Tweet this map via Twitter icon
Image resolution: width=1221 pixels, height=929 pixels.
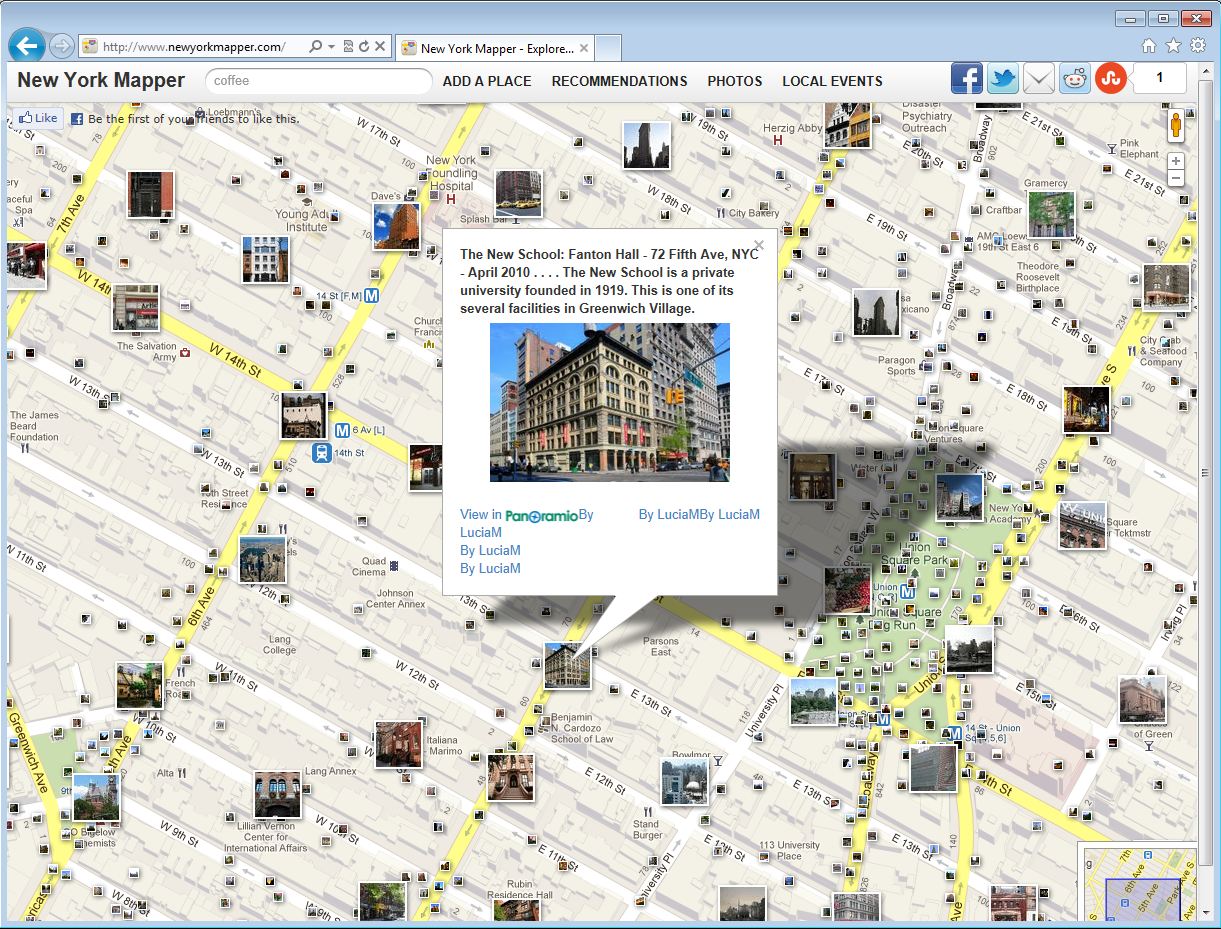click(x=1002, y=78)
